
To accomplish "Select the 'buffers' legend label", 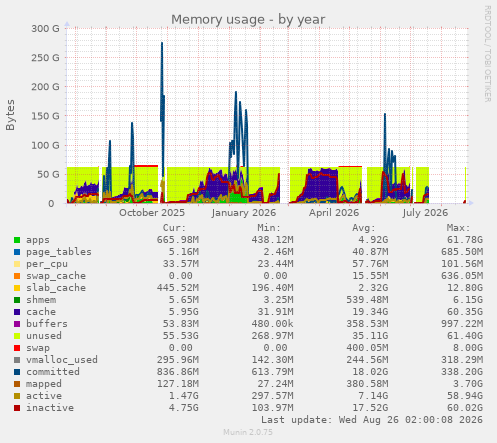I will tap(47, 324).
